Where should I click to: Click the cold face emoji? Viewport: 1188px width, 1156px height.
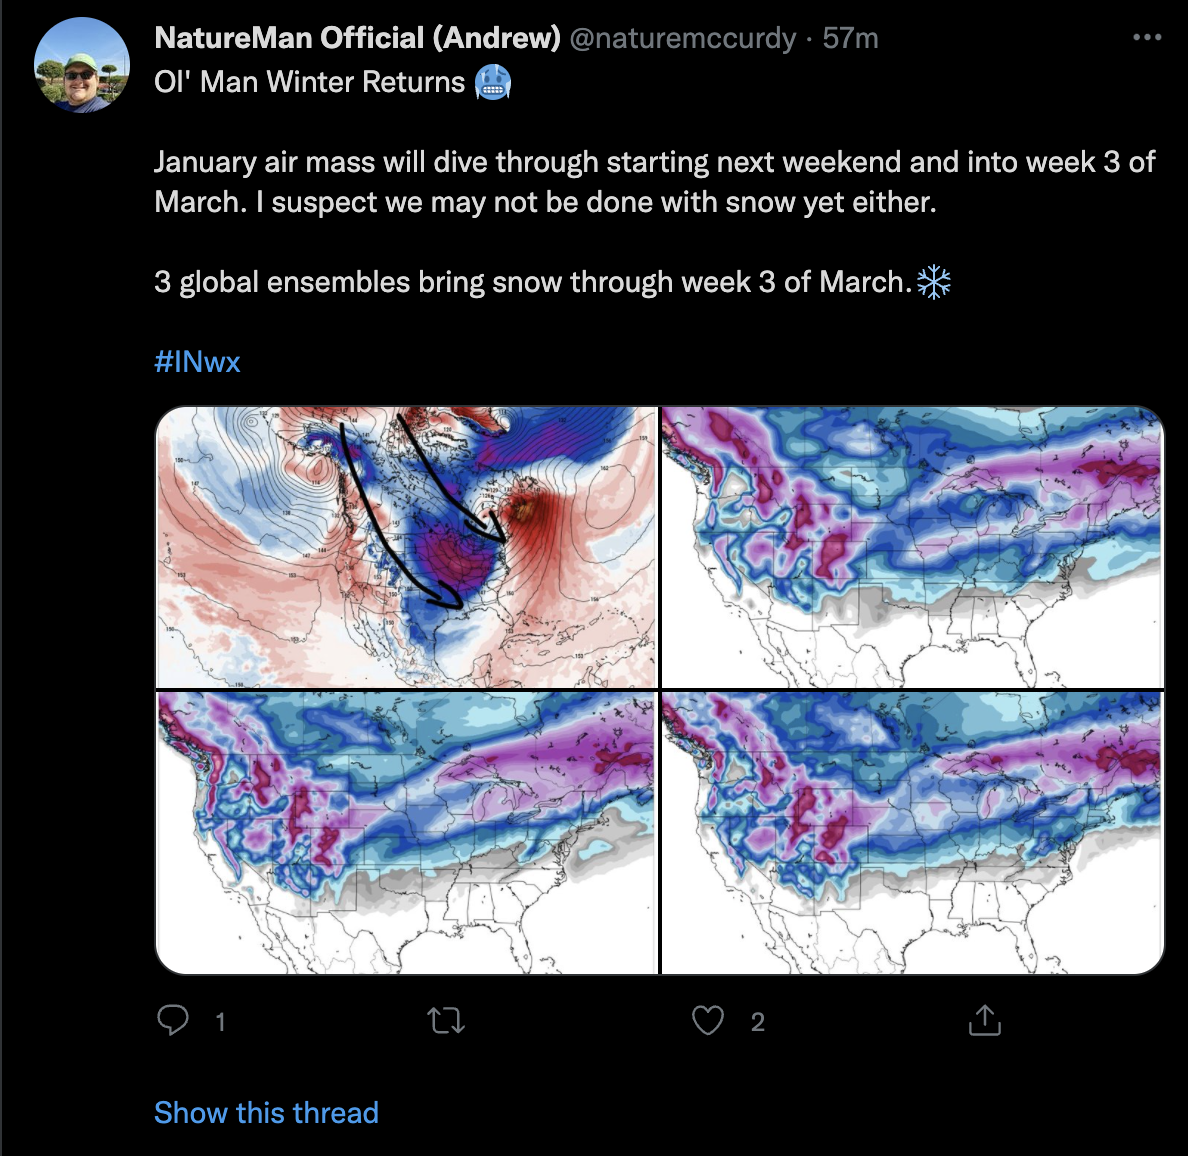pyautogui.click(x=492, y=82)
